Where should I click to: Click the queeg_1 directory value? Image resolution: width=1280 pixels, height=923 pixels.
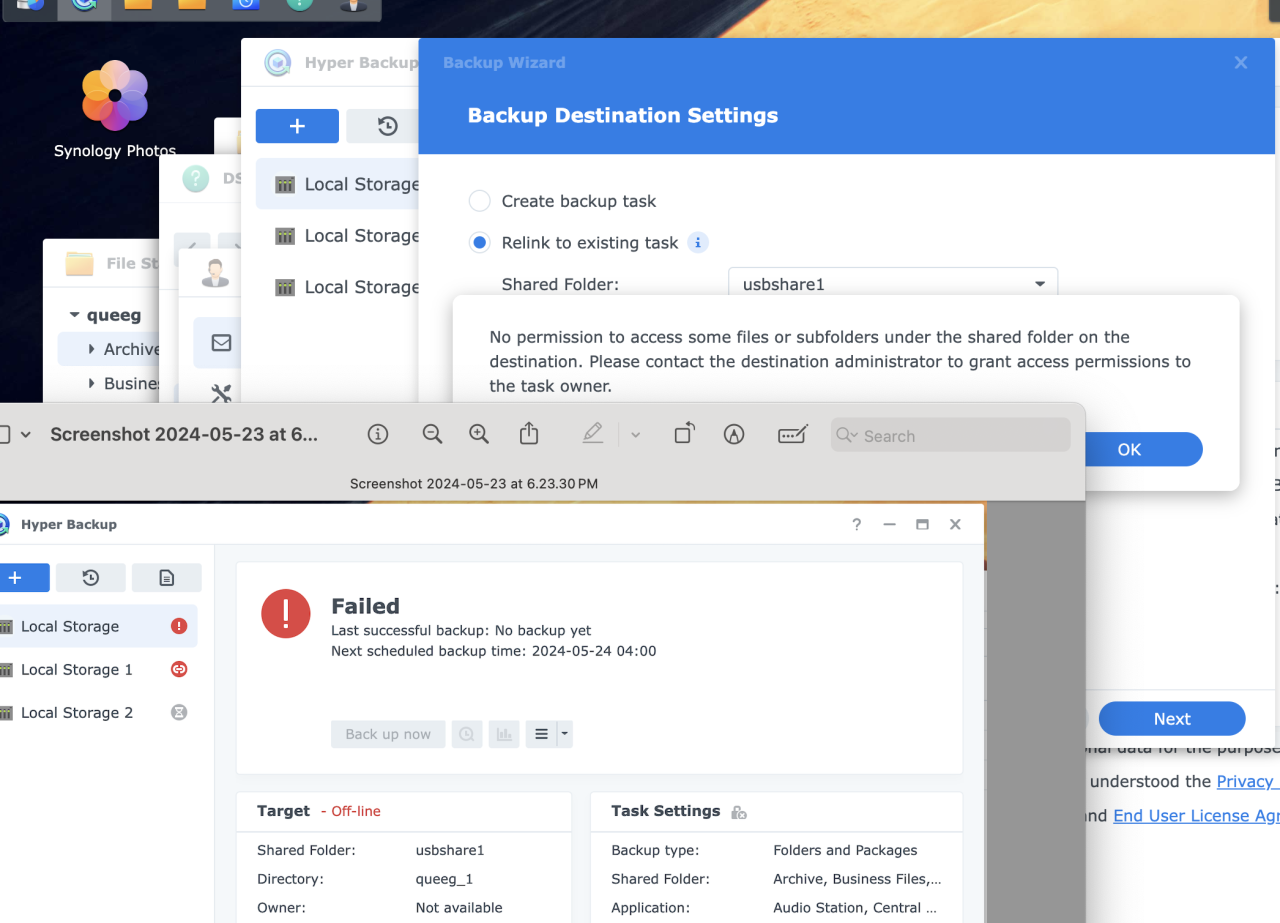(444, 879)
